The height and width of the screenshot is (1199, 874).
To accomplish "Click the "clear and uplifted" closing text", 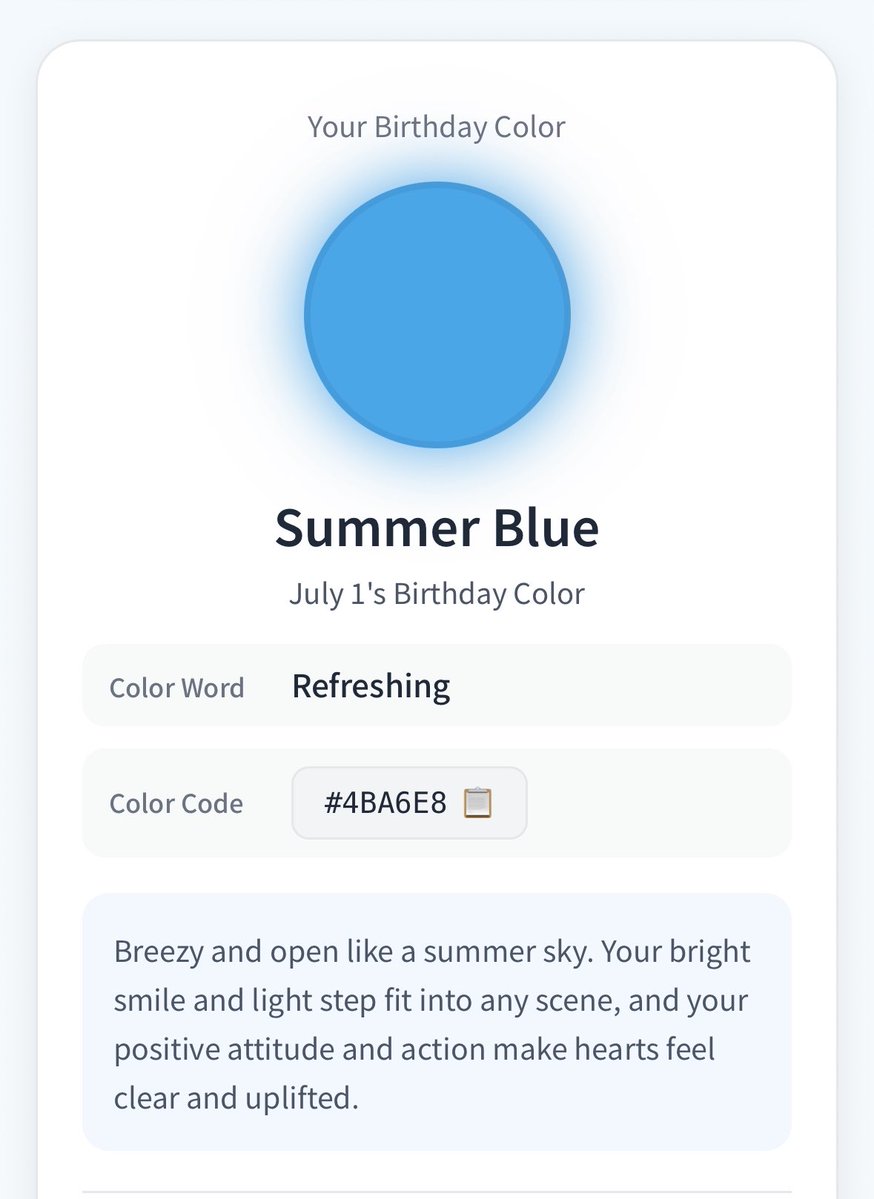I will pyautogui.click(x=236, y=1098).
